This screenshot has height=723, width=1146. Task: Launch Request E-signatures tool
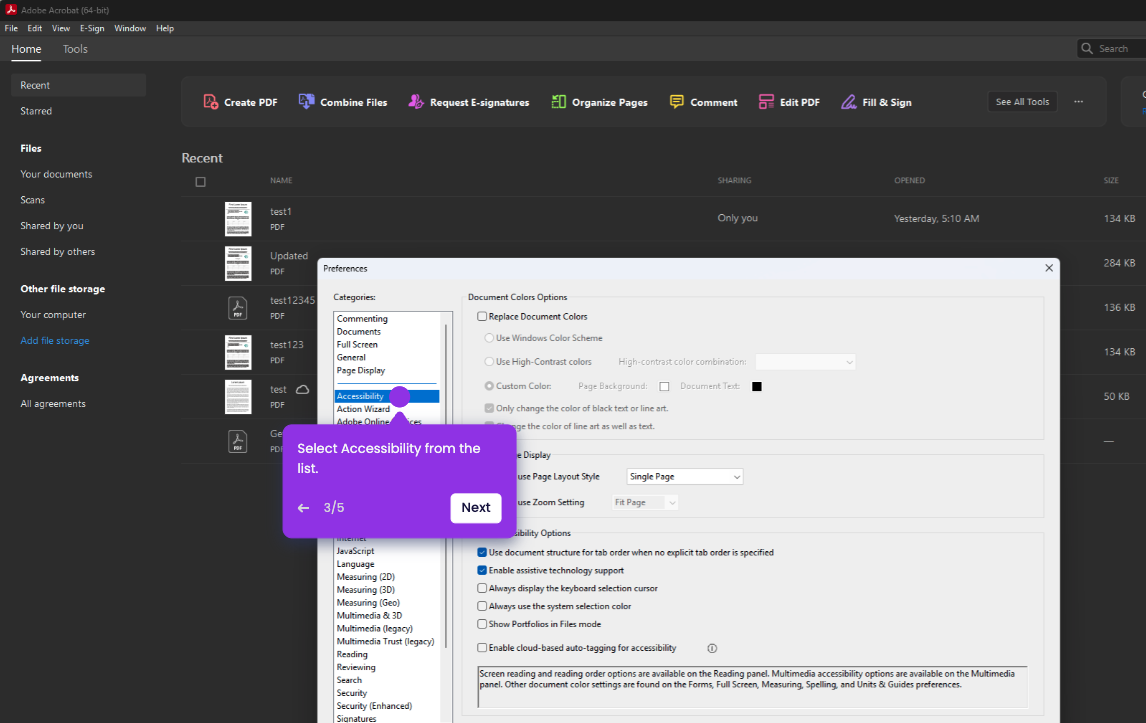pos(468,102)
